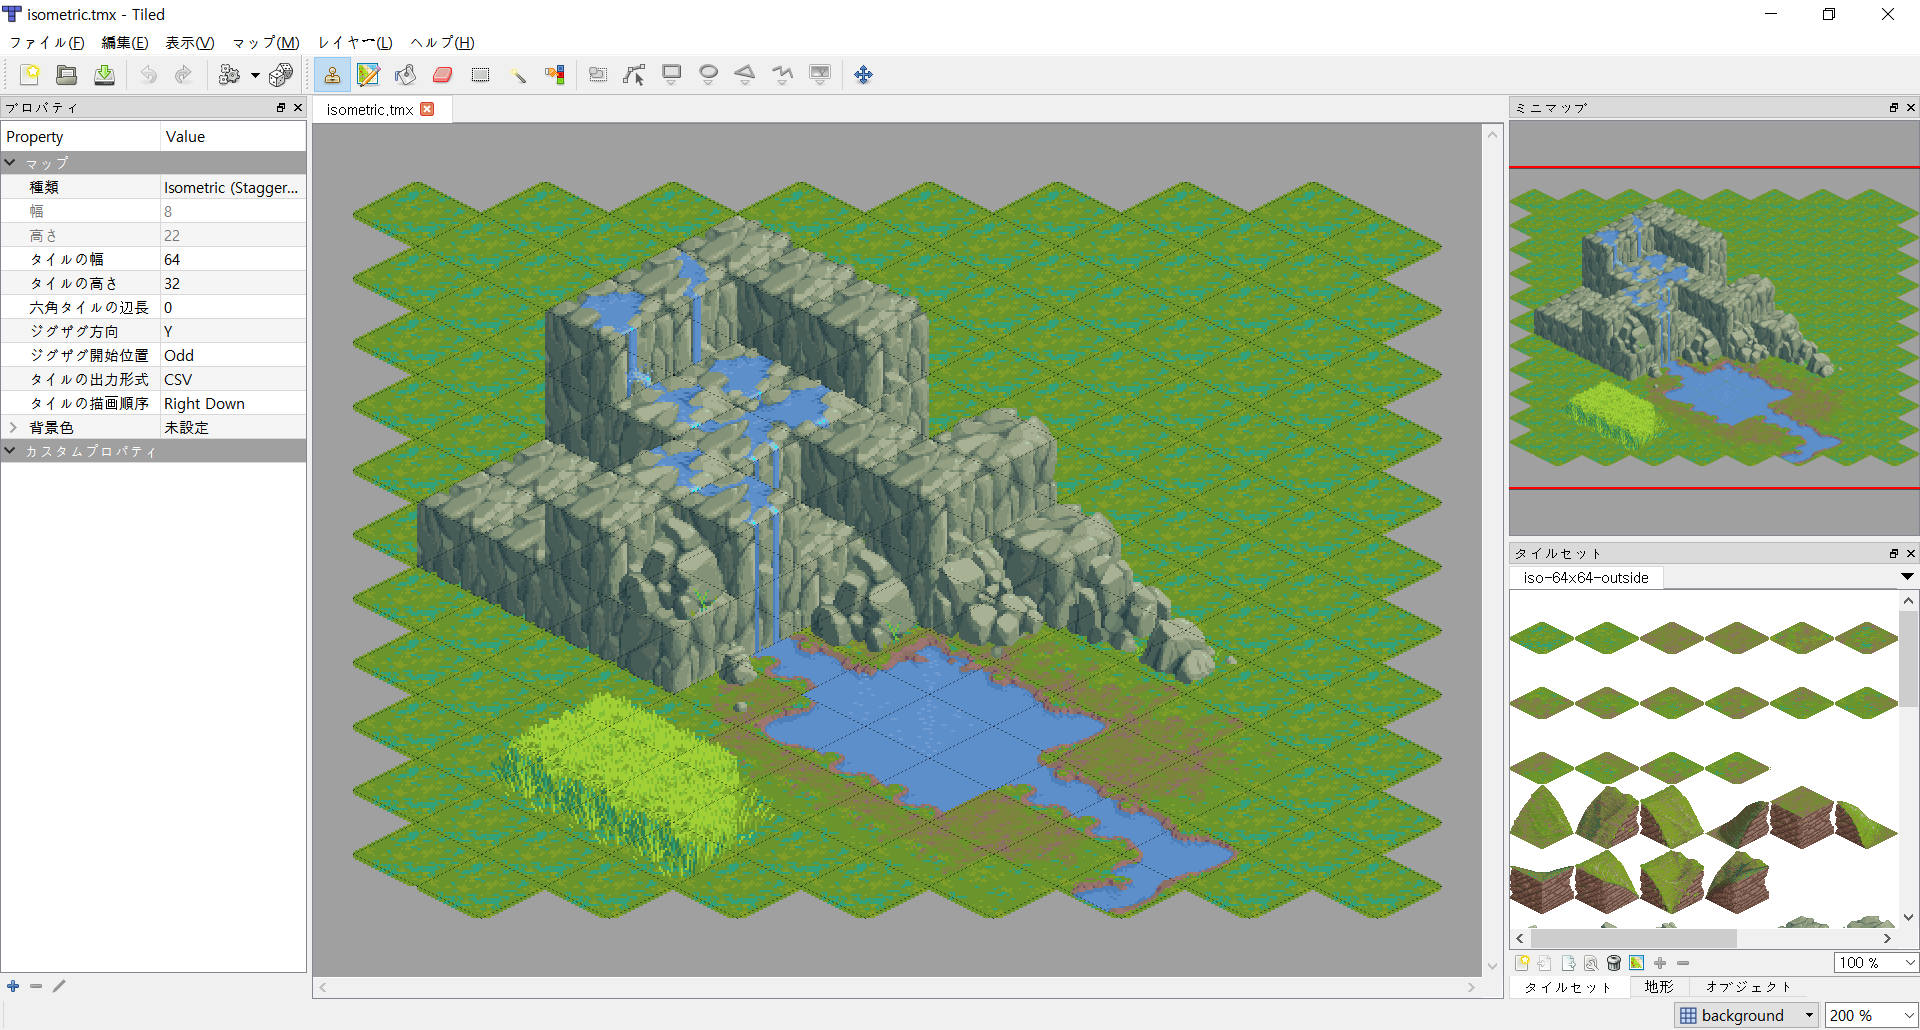This screenshot has width=1920, height=1030.
Task: Remove tileset with trash can icon
Action: coord(1614,963)
